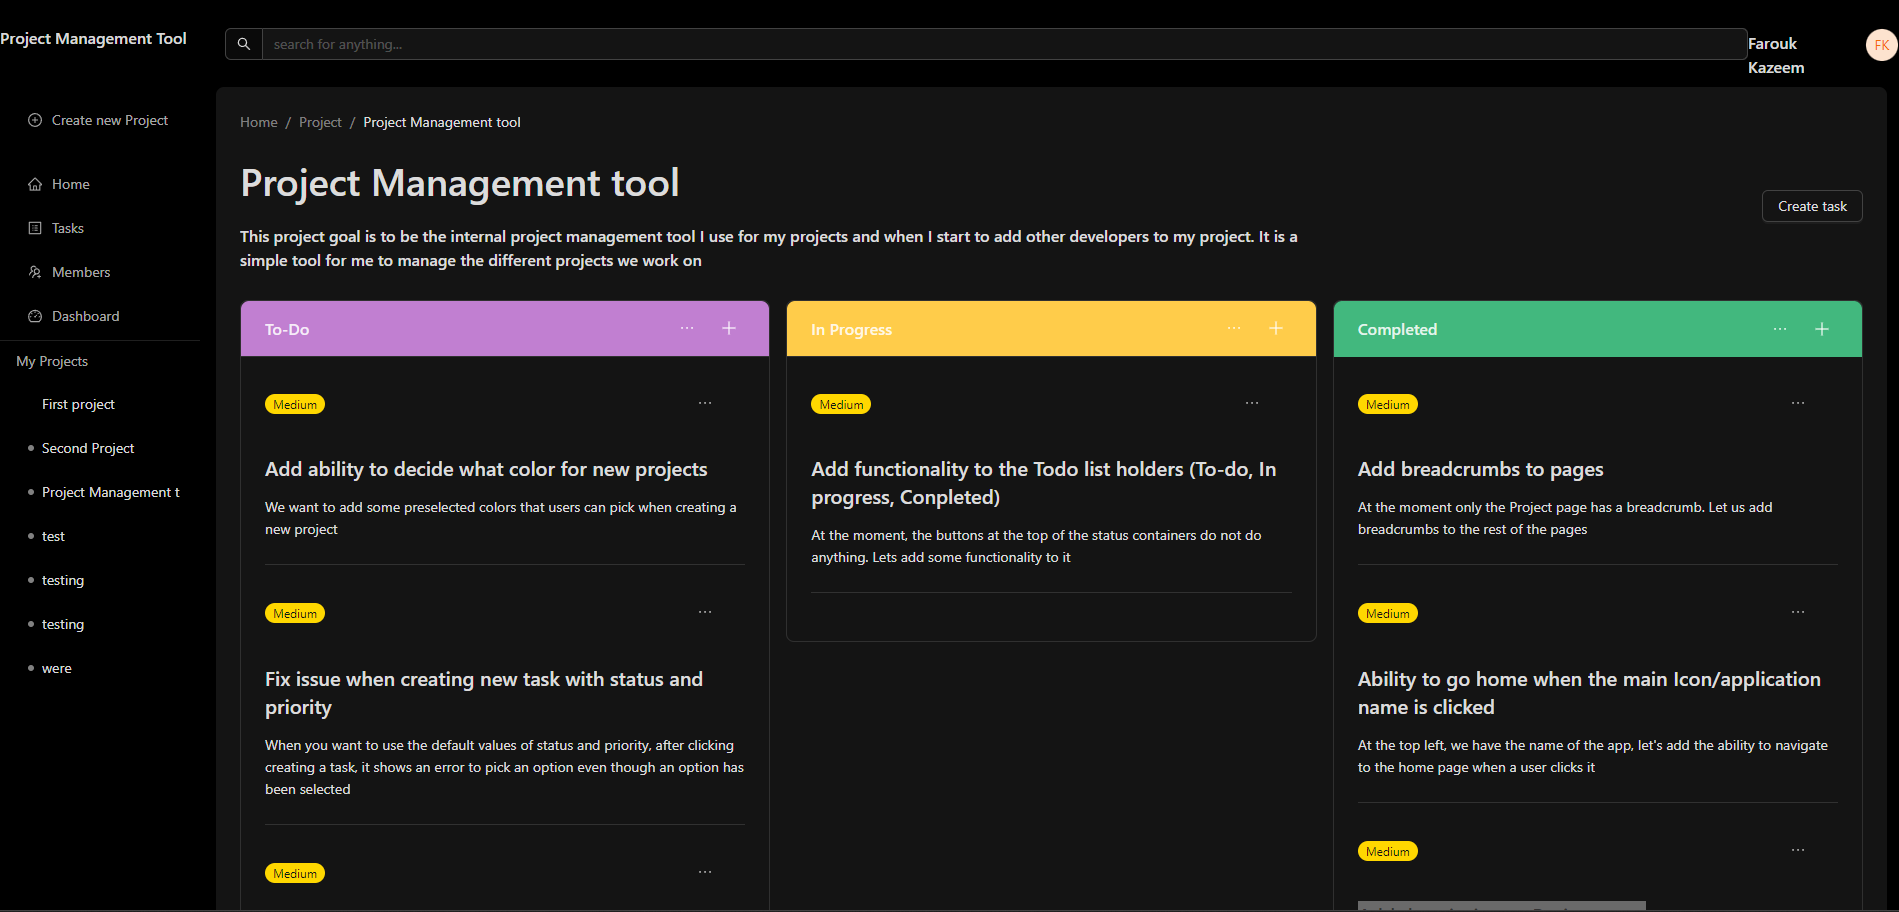The image size is (1899, 912).
Task: Open Dashboard from the sidebar menu
Action: (86, 316)
